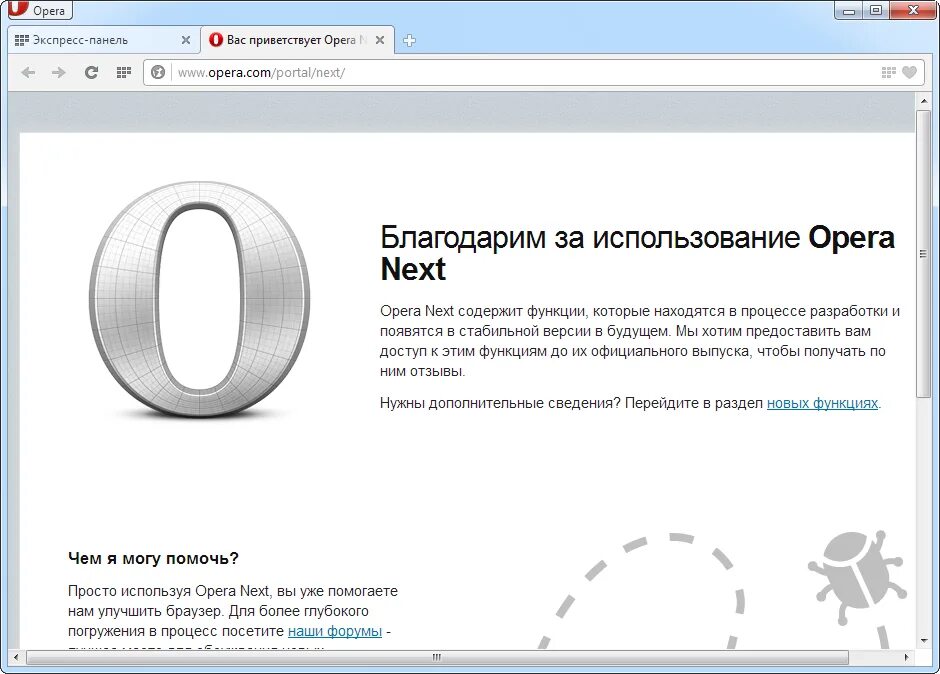Maximize the Opera window
The image size is (940, 674).
coord(876,10)
